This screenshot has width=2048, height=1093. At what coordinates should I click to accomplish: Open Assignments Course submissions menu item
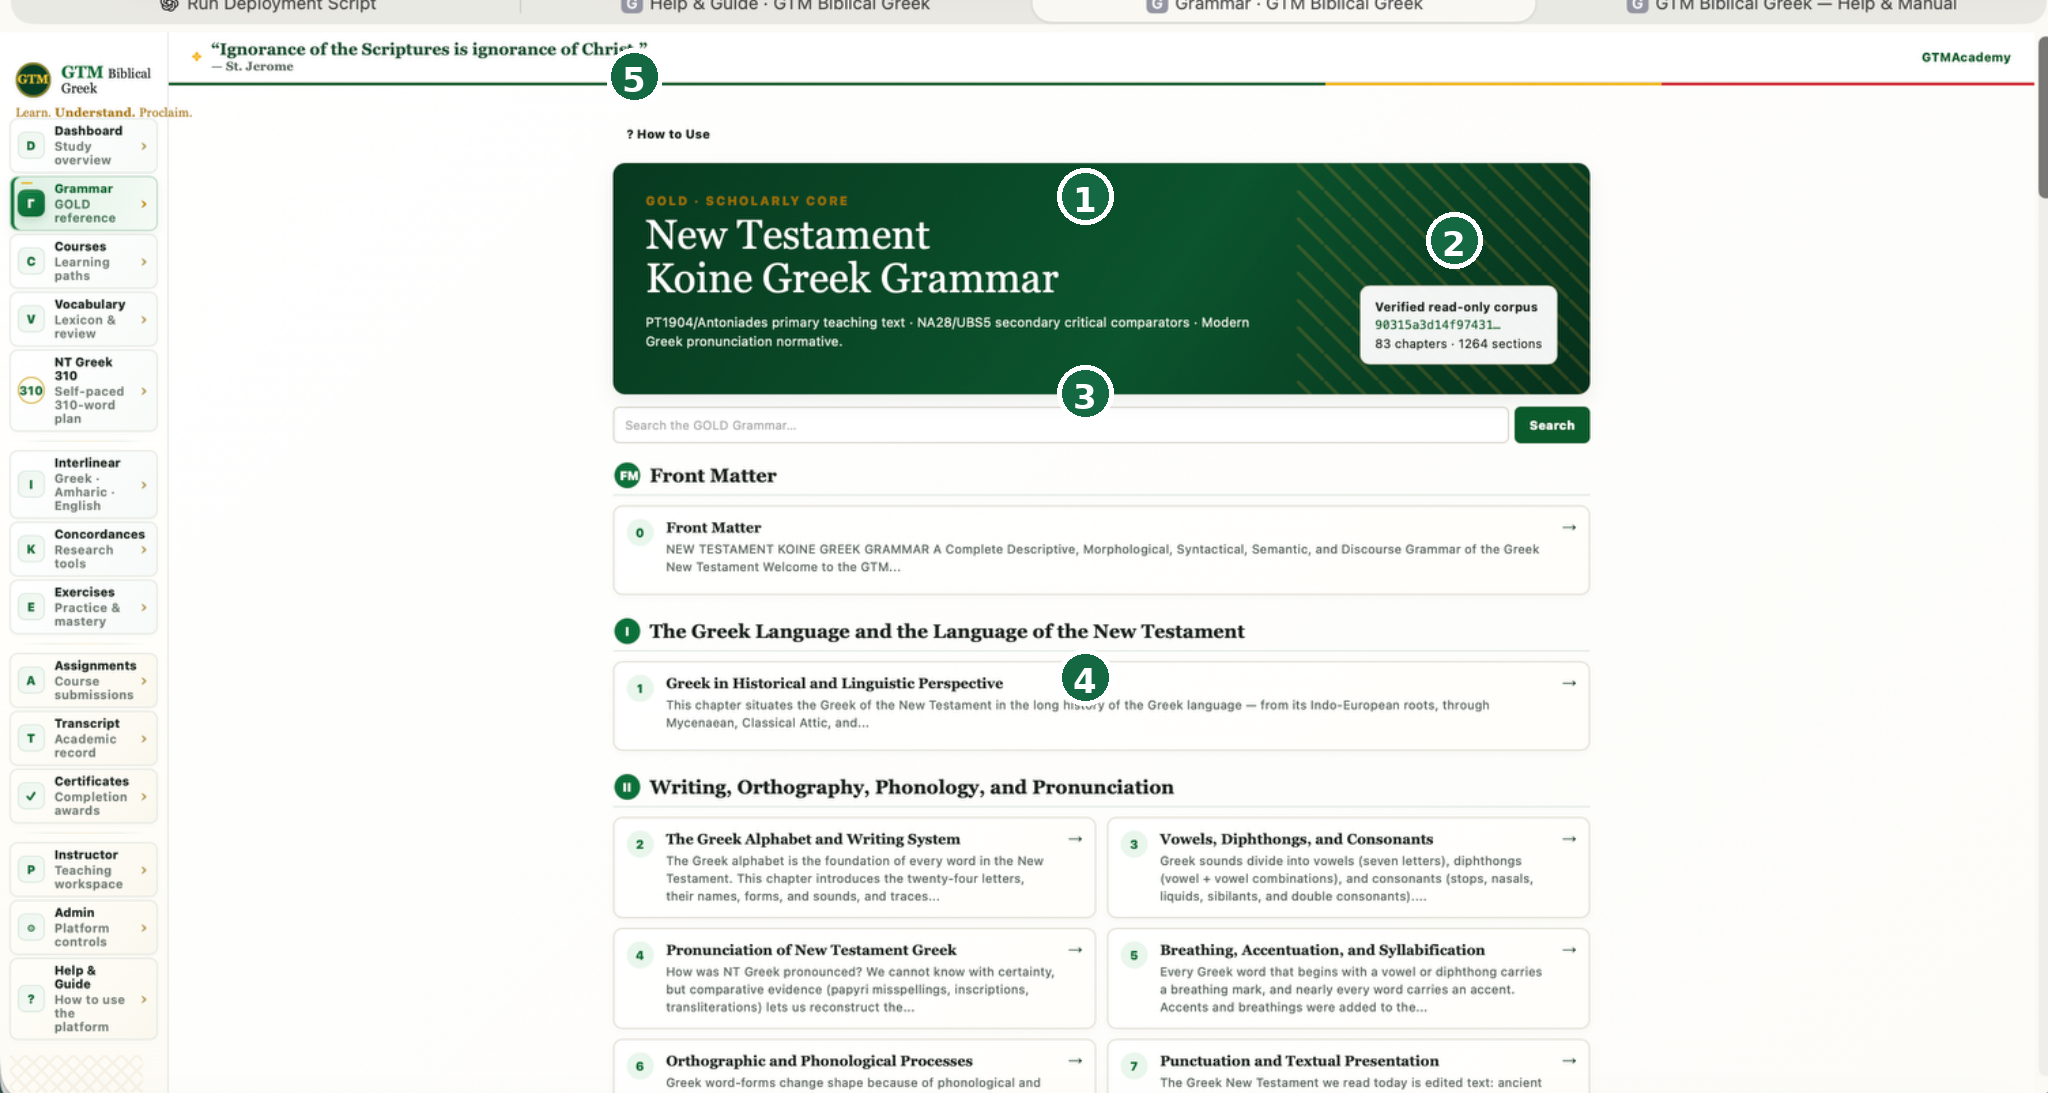(x=83, y=680)
